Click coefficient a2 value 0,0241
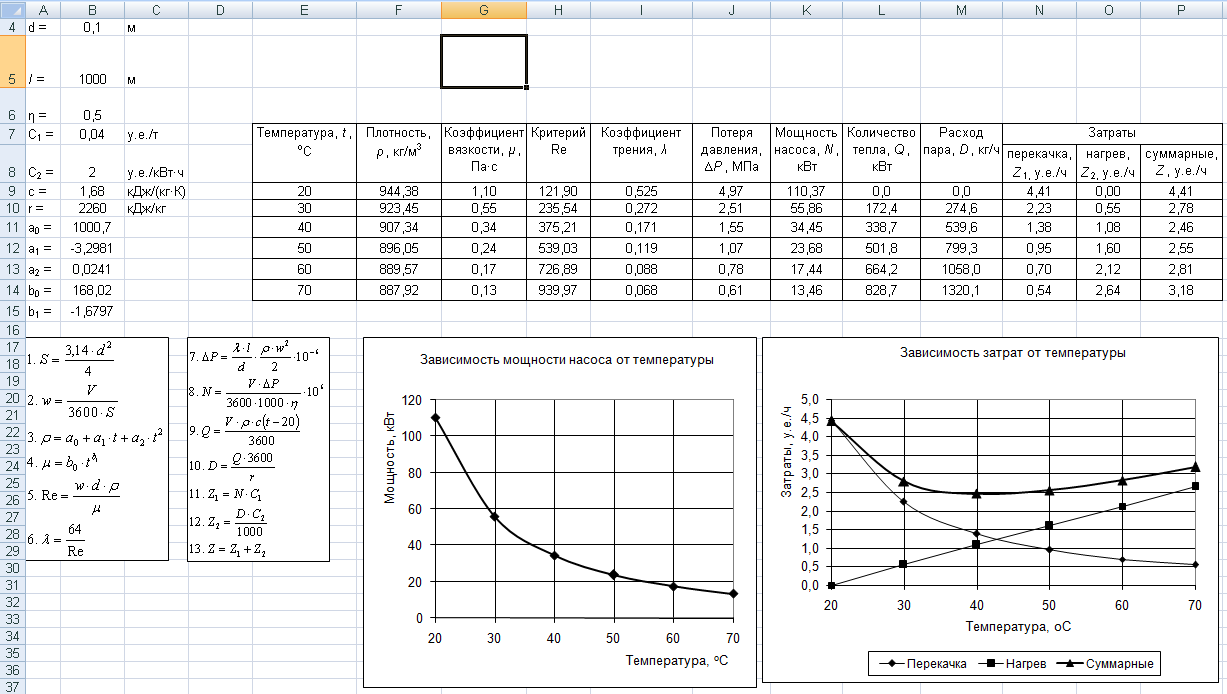 point(91,270)
